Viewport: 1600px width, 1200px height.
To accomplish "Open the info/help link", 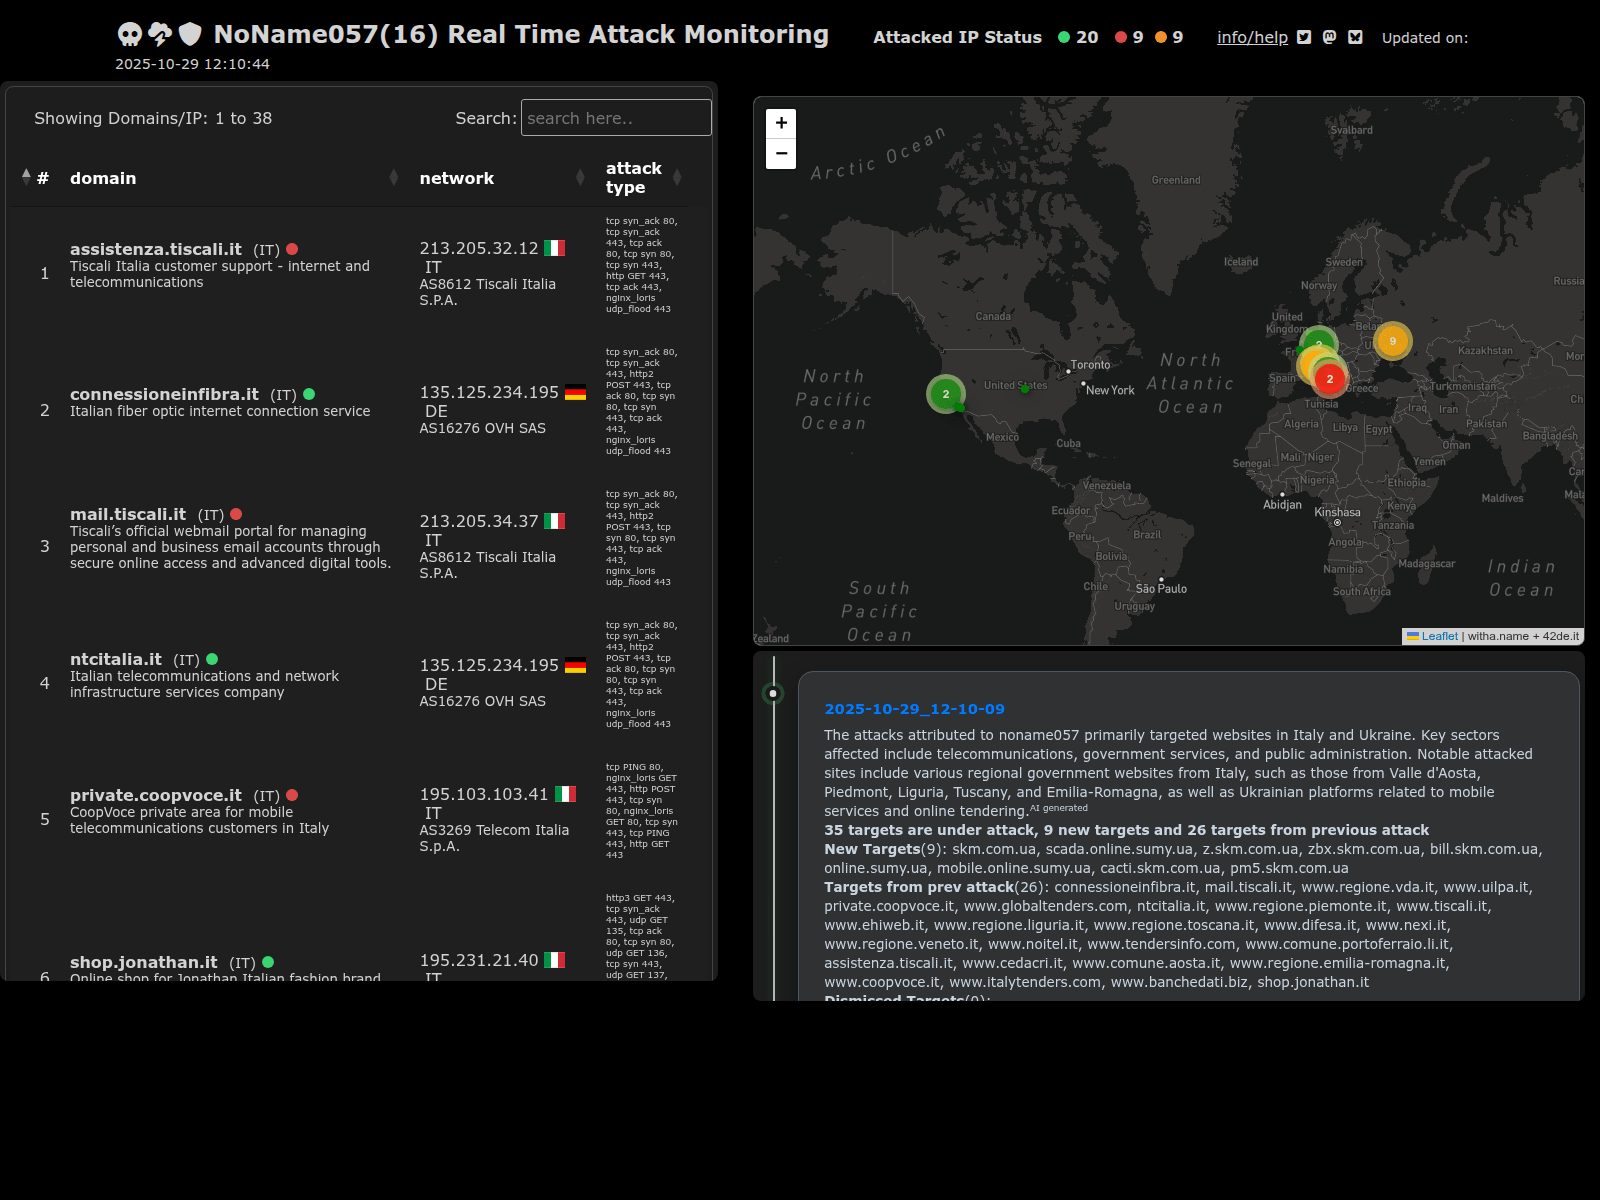I will tap(1252, 37).
